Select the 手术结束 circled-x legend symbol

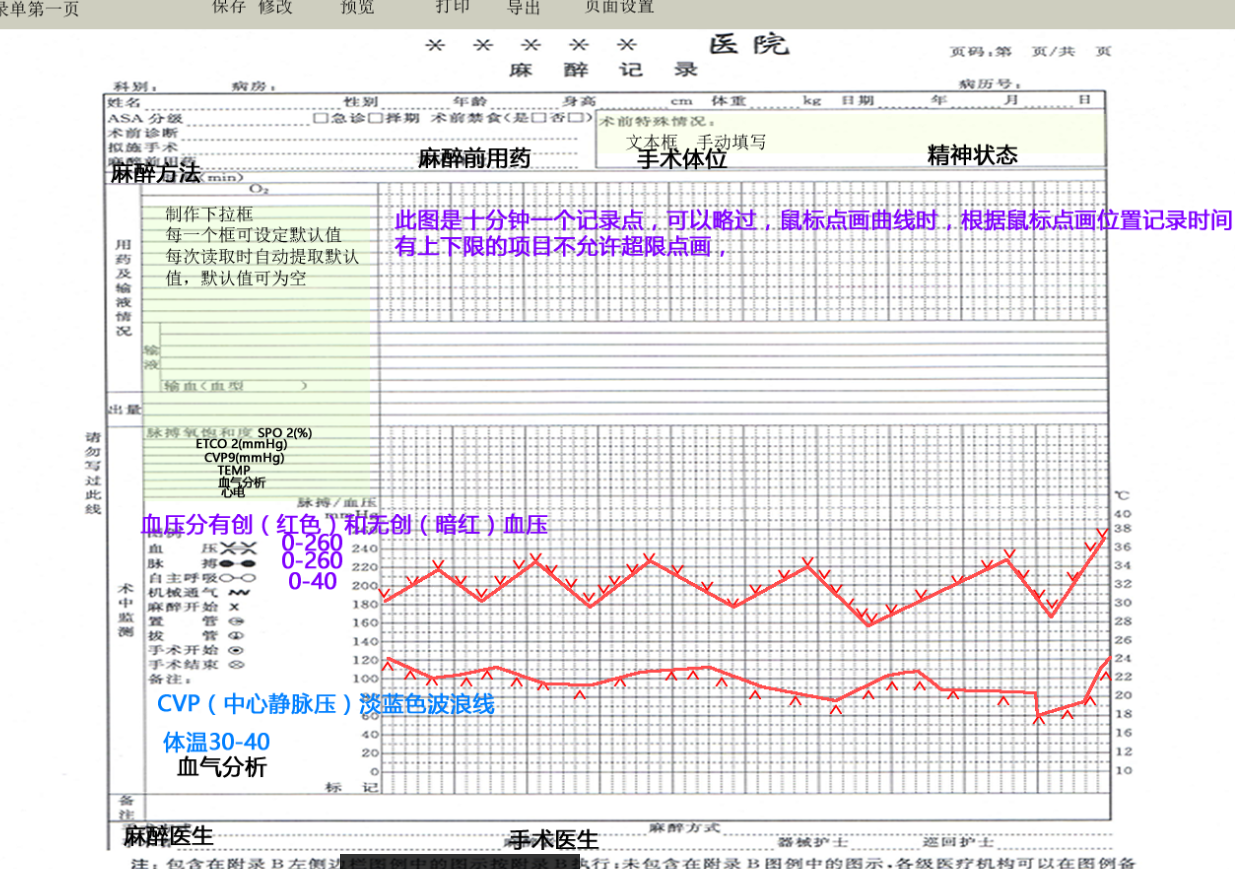click(234, 662)
